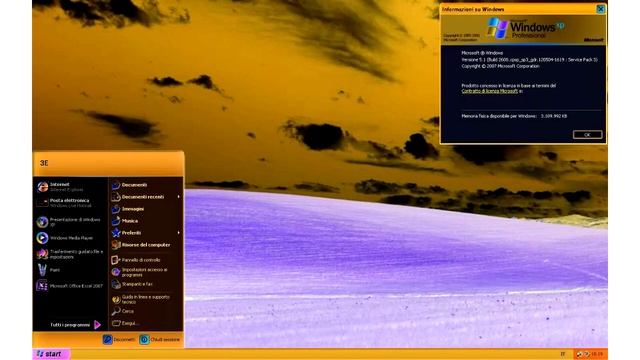Click the tray icon next to the clock
This screenshot has width=640, height=360.
pyautogui.click(x=587, y=354)
